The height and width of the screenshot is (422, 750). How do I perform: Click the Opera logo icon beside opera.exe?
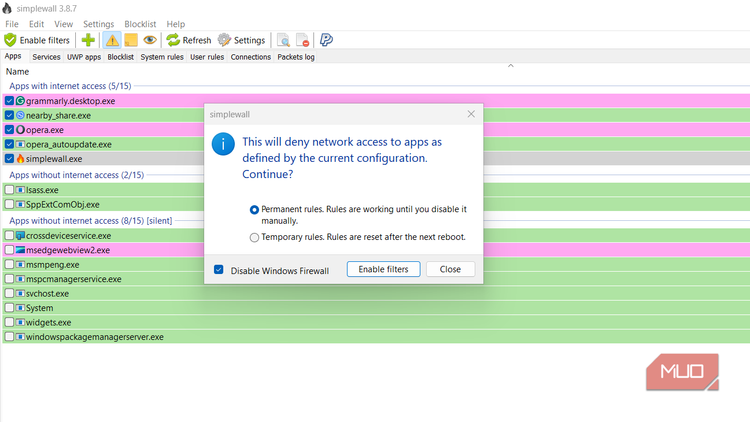pos(20,130)
